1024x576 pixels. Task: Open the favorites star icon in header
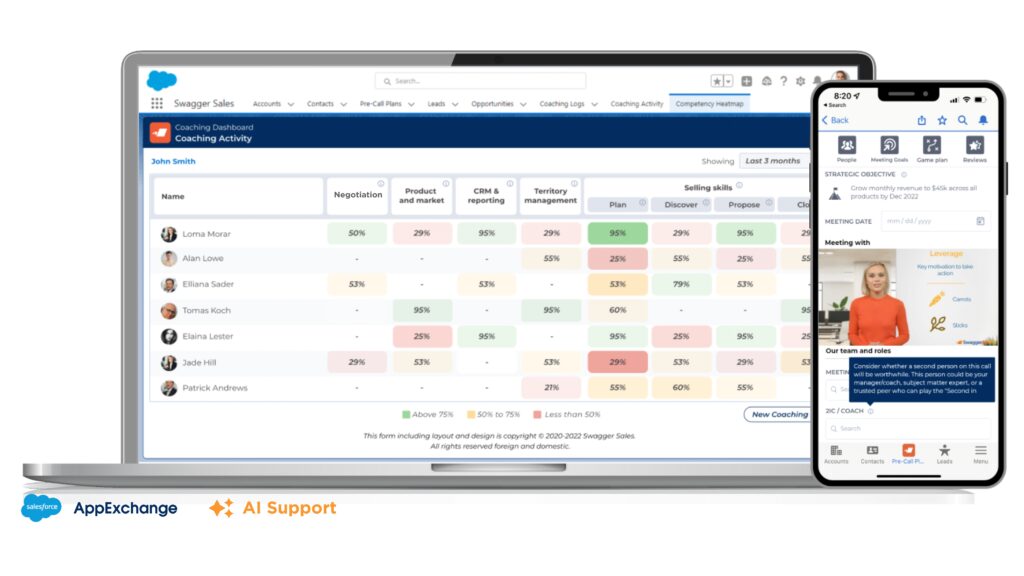pos(717,81)
